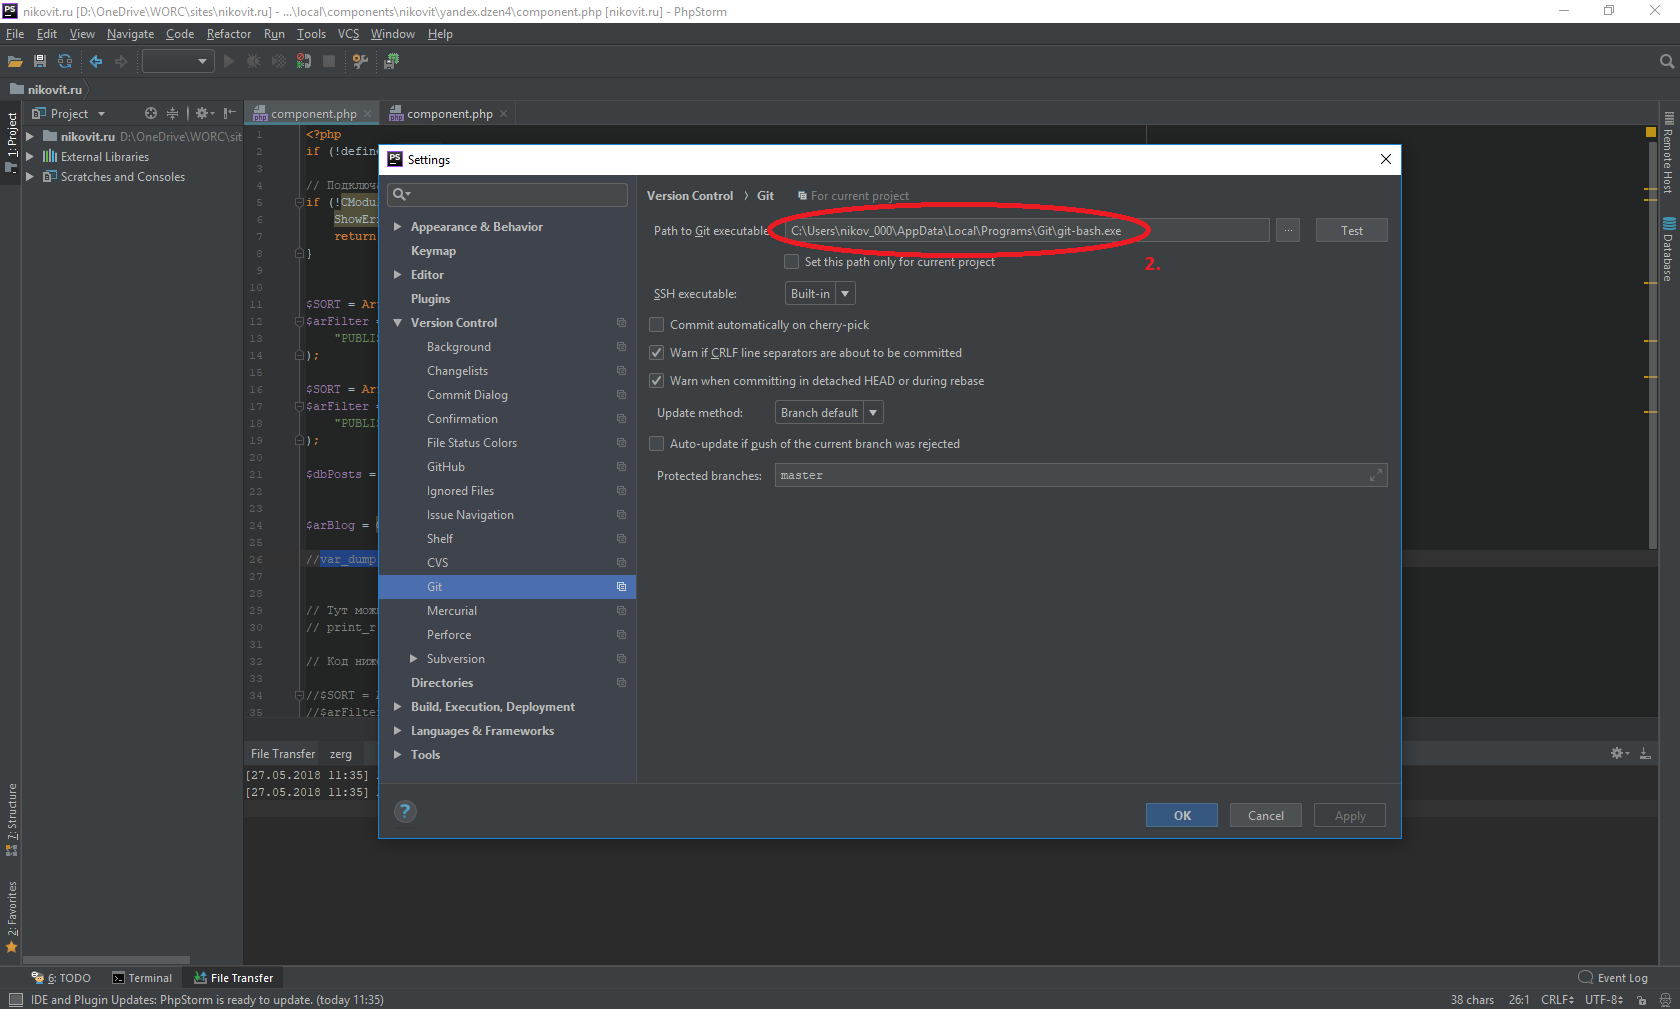The height and width of the screenshot is (1009, 1680).
Task: Click the browse button for Git executable
Action: (x=1288, y=230)
